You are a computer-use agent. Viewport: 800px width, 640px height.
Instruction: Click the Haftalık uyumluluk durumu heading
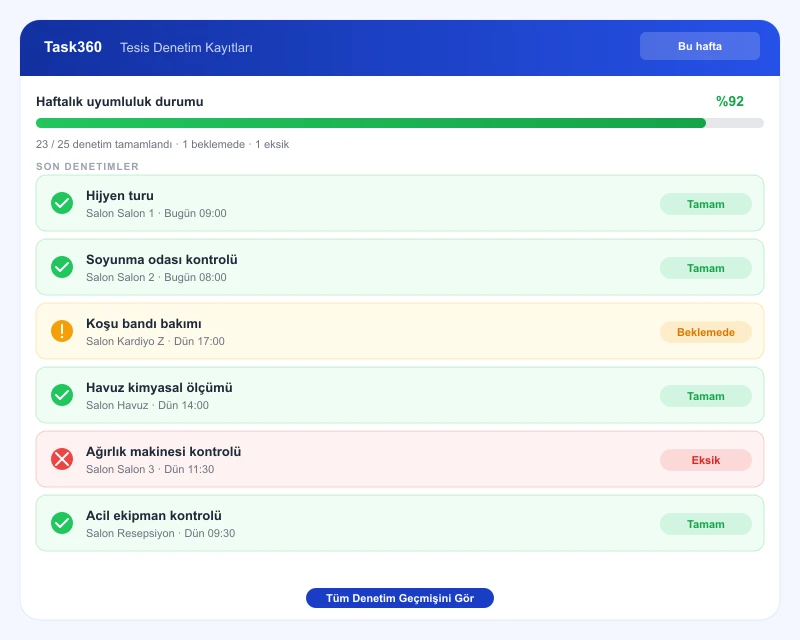coord(119,102)
